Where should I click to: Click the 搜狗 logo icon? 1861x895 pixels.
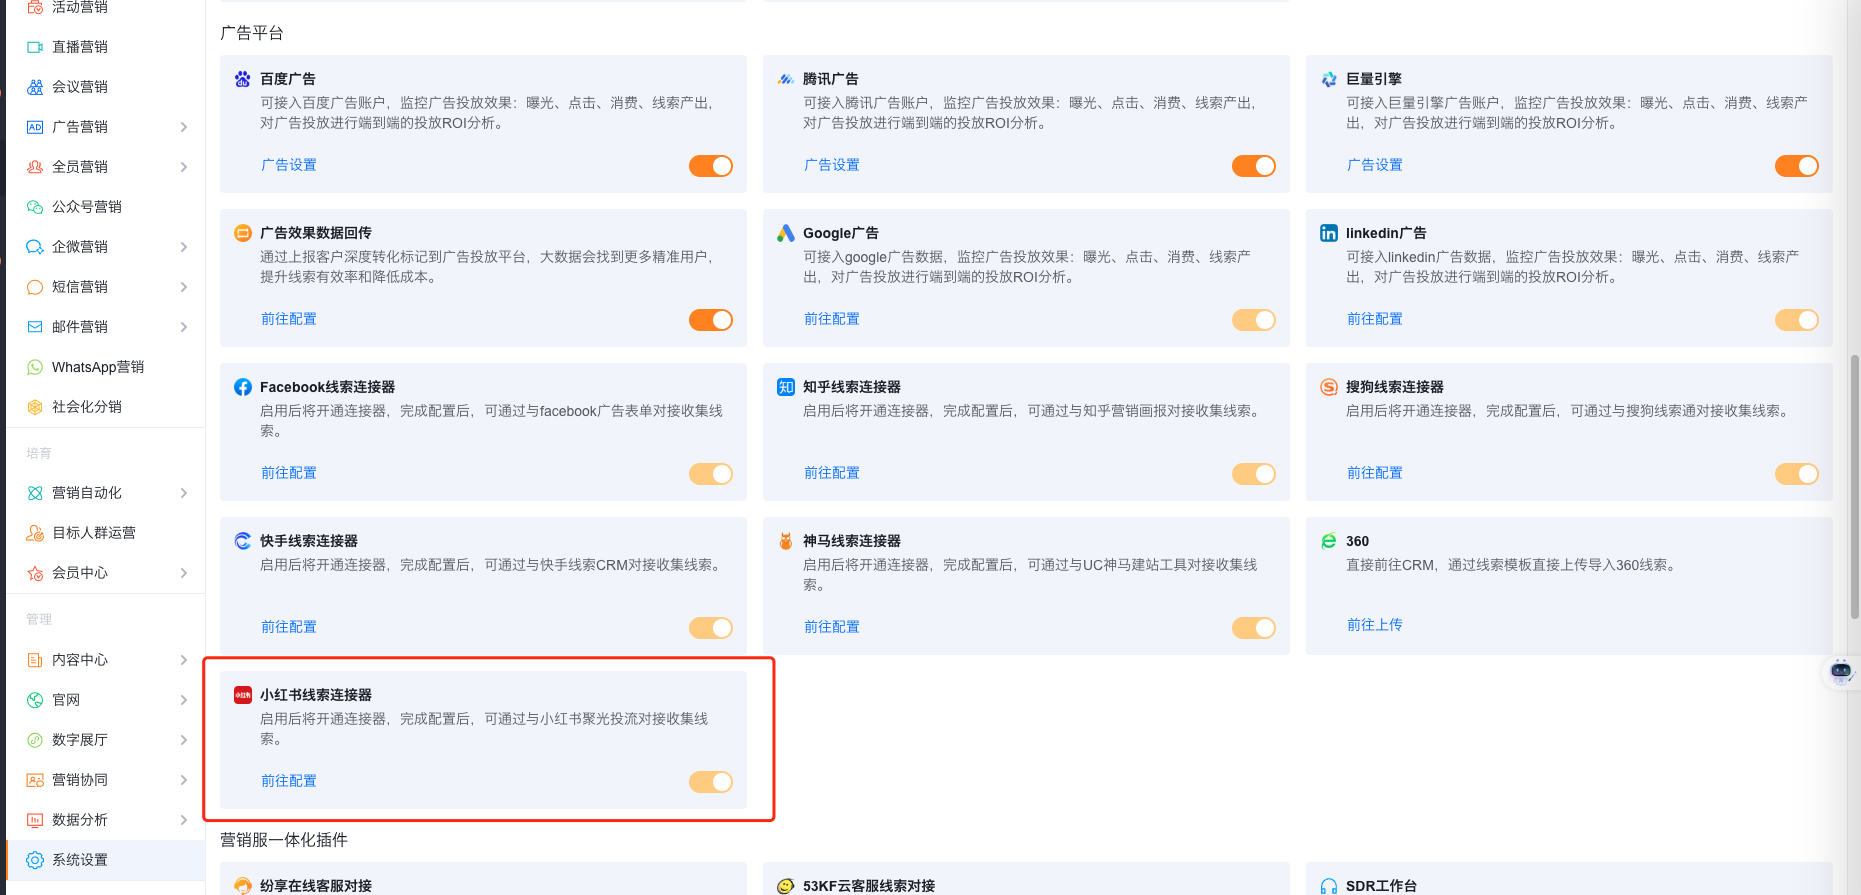(1329, 387)
